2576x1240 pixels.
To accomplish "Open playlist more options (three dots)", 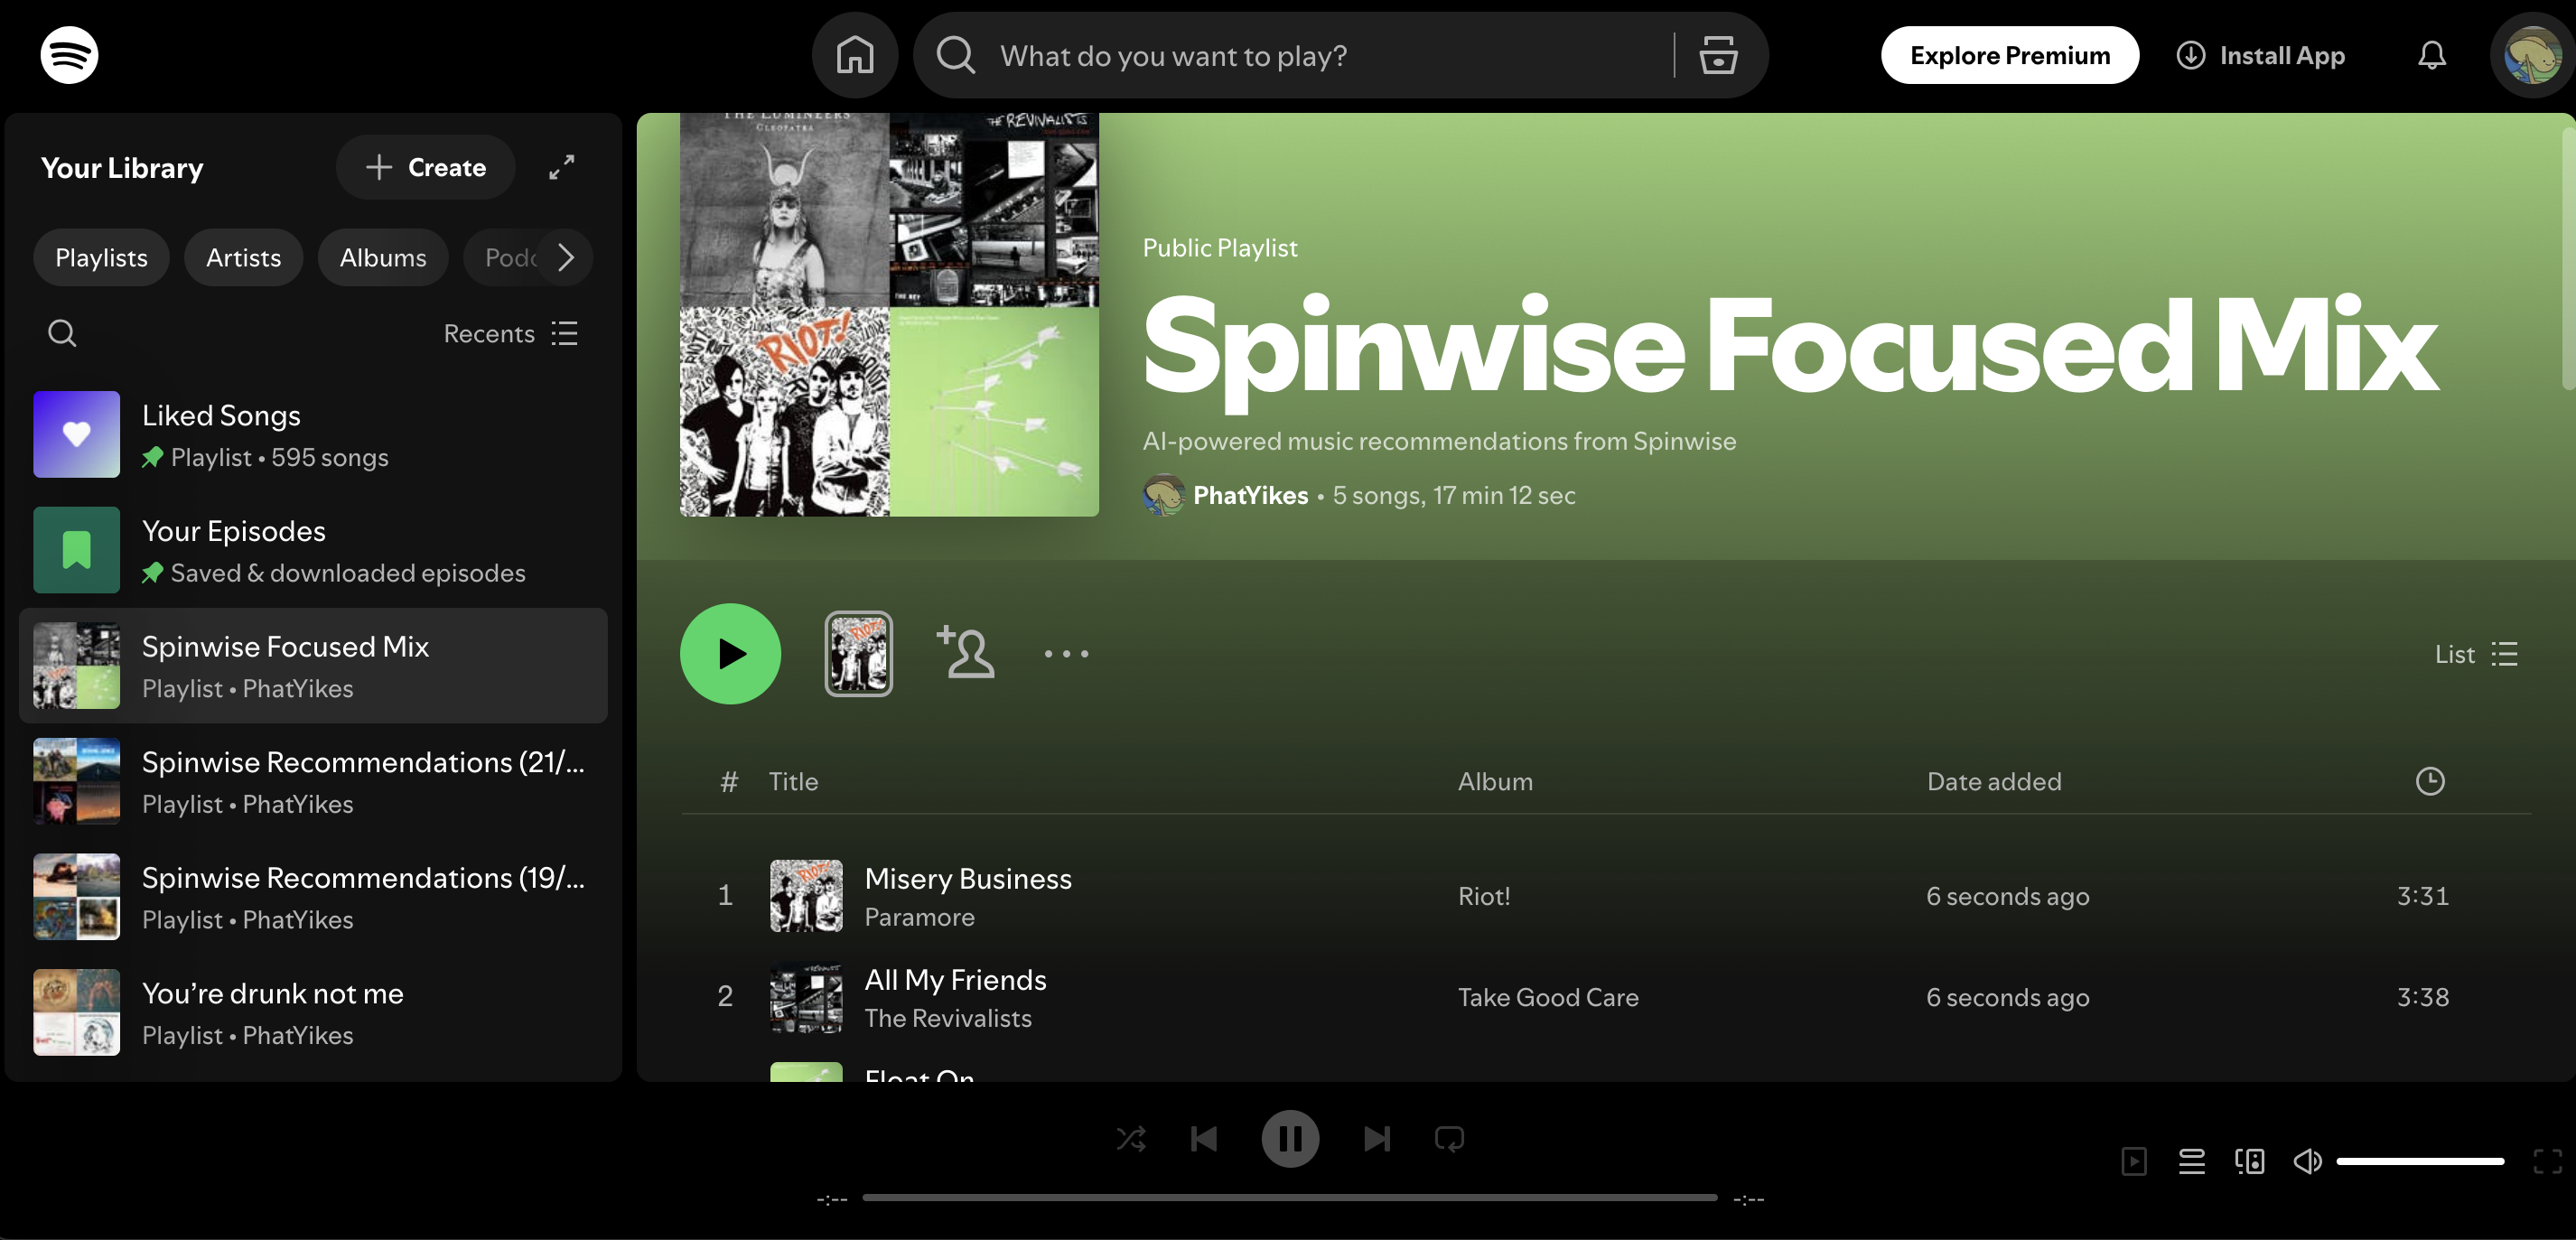I will click(1066, 654).
